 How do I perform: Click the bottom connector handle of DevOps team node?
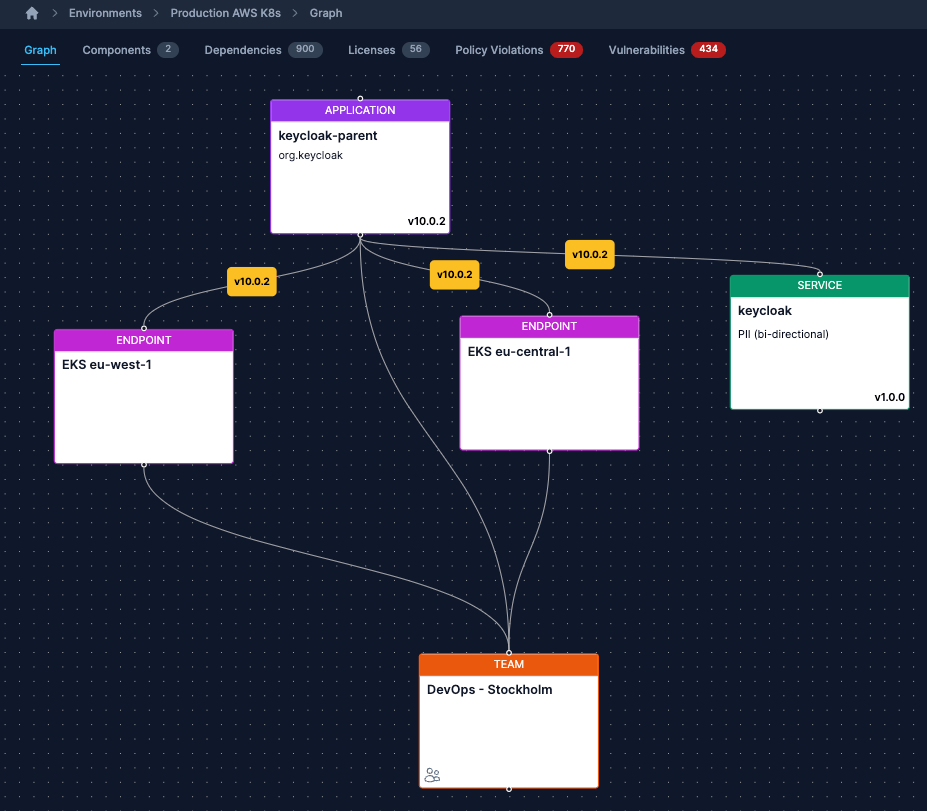[x=508, y=789]
